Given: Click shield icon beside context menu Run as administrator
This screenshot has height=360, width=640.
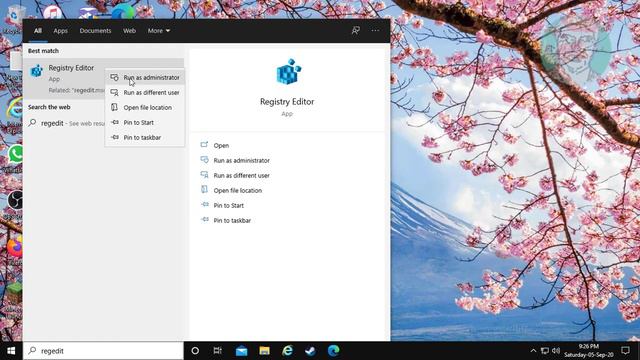Looking at the screenshot, I should click(115, 77).
